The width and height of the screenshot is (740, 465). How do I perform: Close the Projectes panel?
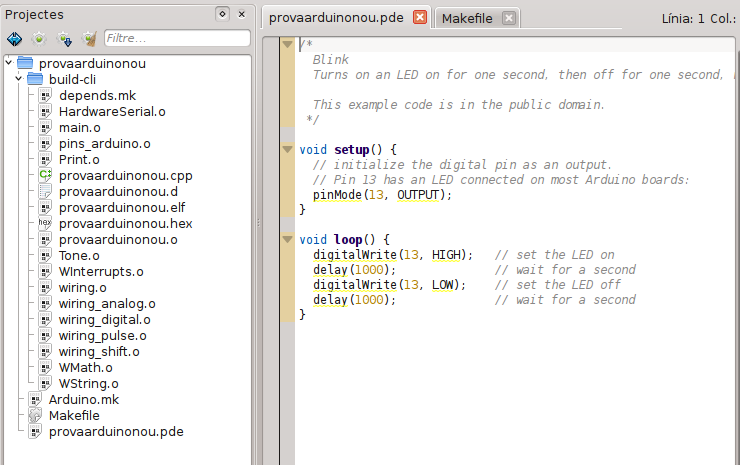[242, 14]
